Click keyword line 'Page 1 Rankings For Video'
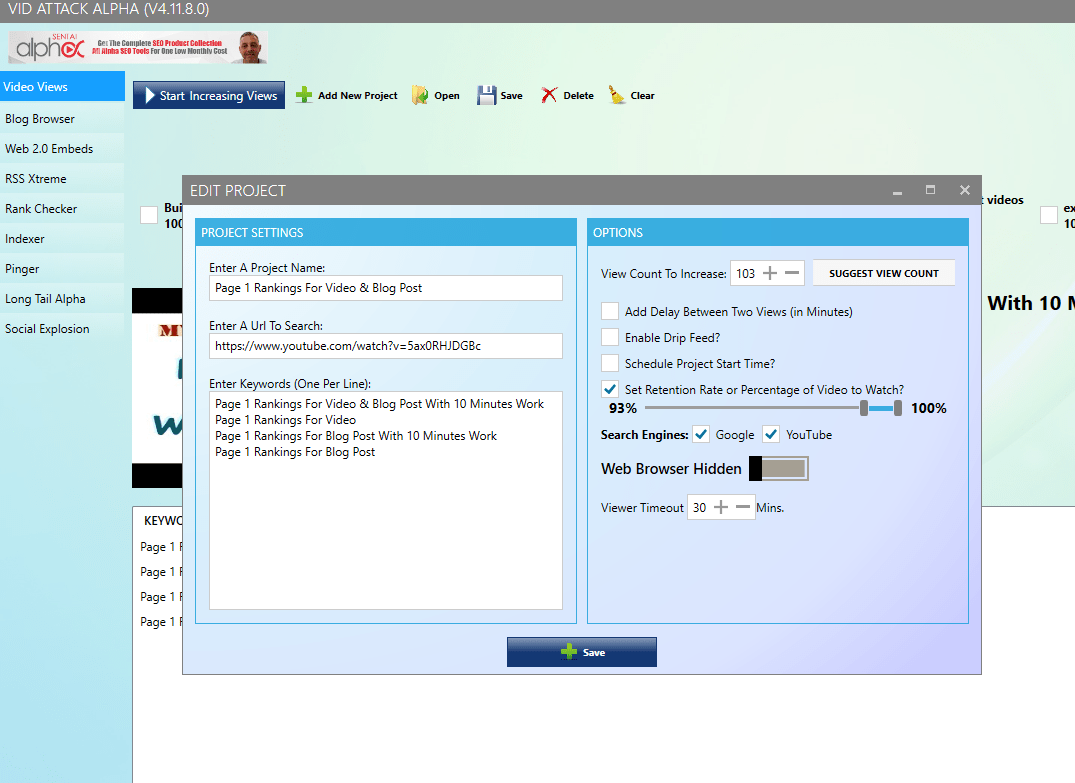The height and width of the screenshot is (783, 1075). click(286, 420)
